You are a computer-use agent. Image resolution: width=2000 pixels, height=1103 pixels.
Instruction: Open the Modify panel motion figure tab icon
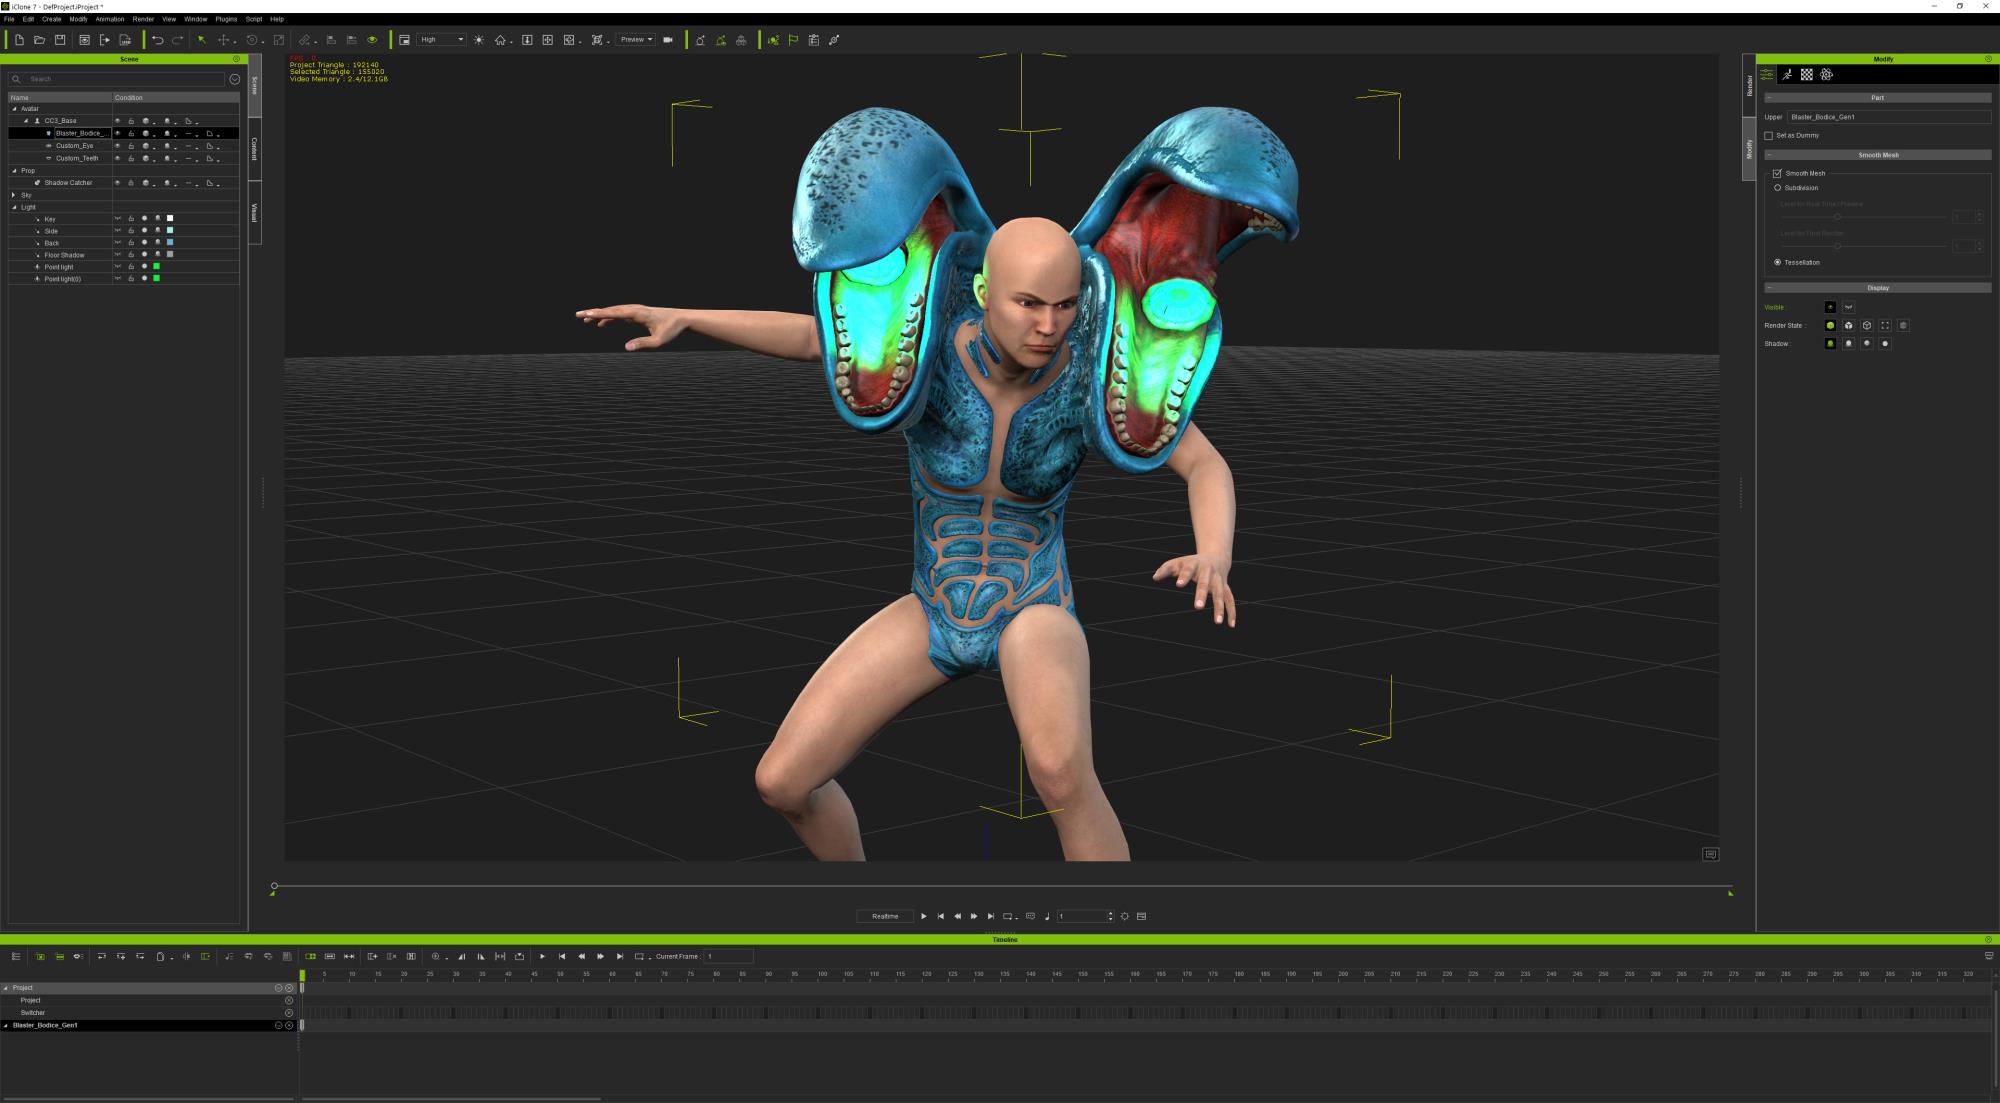(1787, 75)
